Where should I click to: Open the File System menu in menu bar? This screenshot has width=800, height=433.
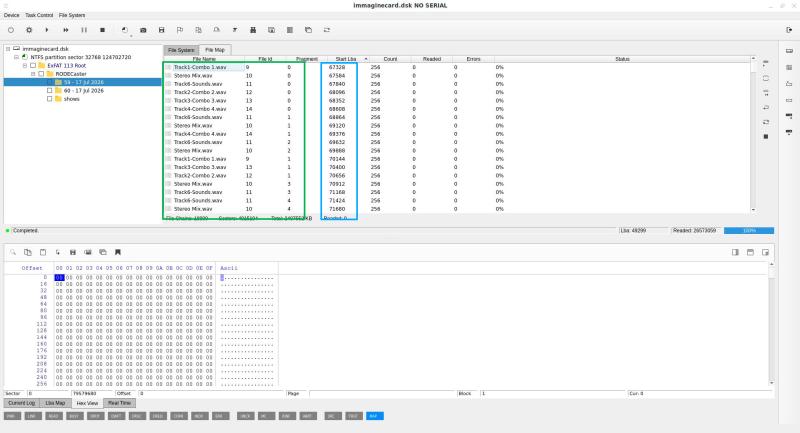(72, 15)
